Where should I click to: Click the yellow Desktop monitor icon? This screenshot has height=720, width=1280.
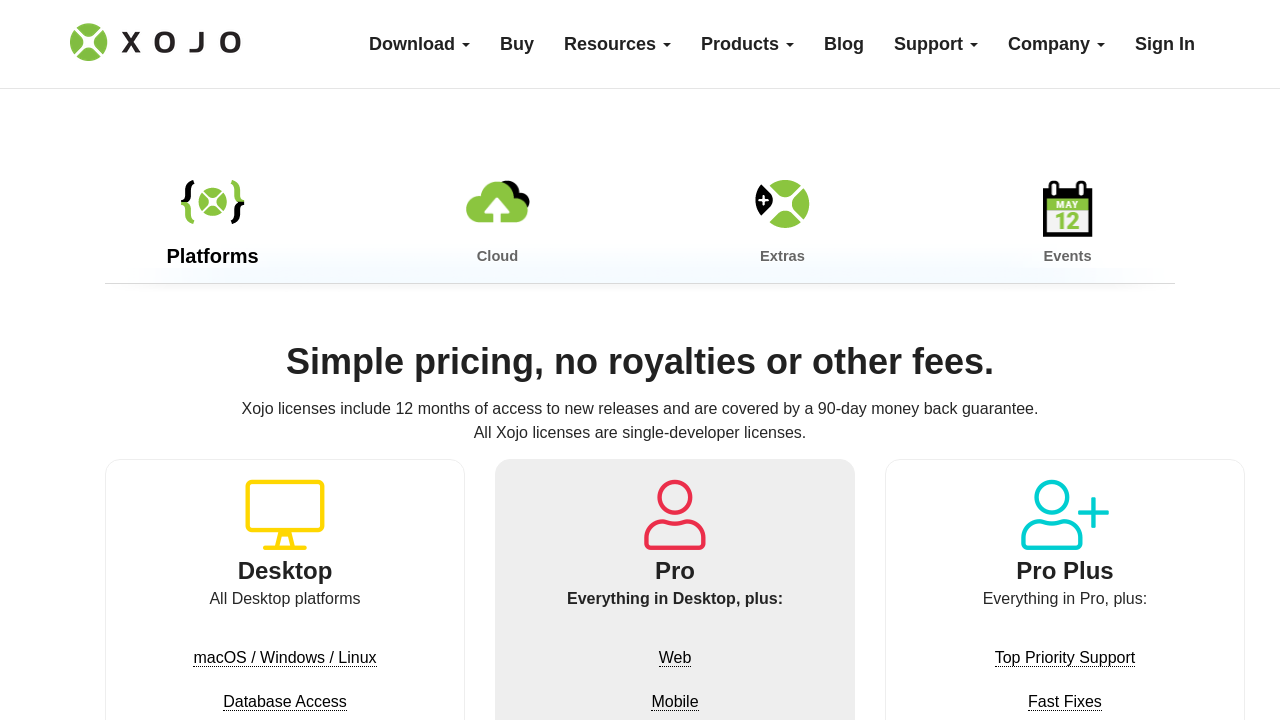285,514
